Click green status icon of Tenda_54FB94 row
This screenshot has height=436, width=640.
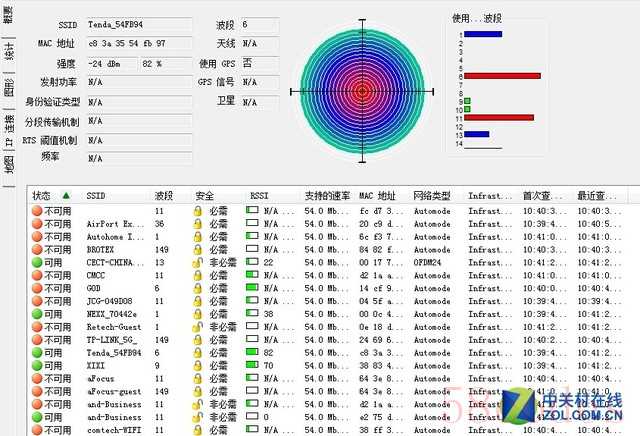click(x=36, y=353)
